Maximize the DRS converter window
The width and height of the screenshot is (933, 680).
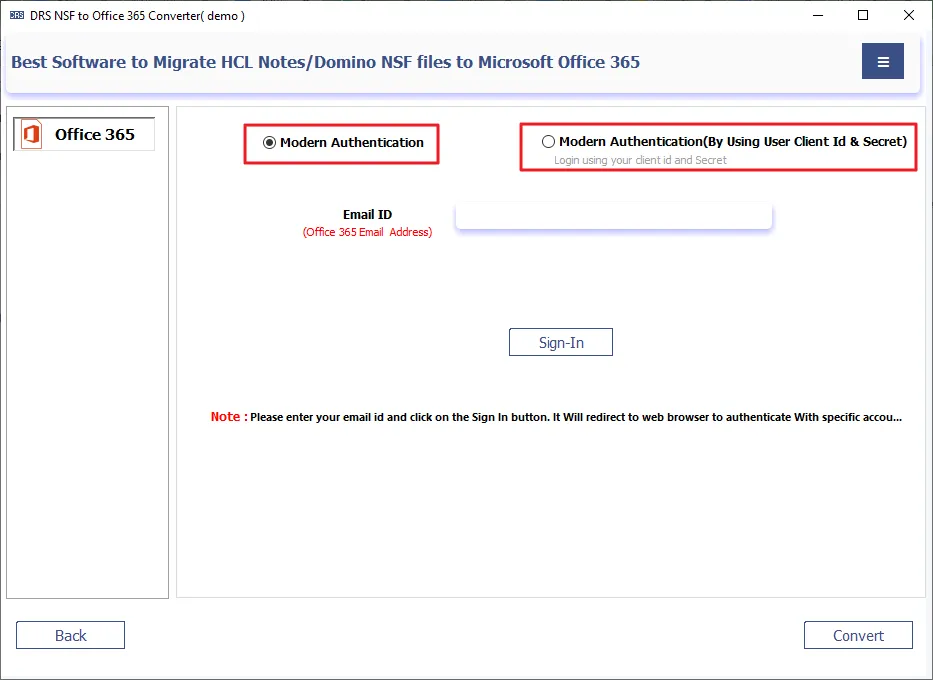coord(863,15)
